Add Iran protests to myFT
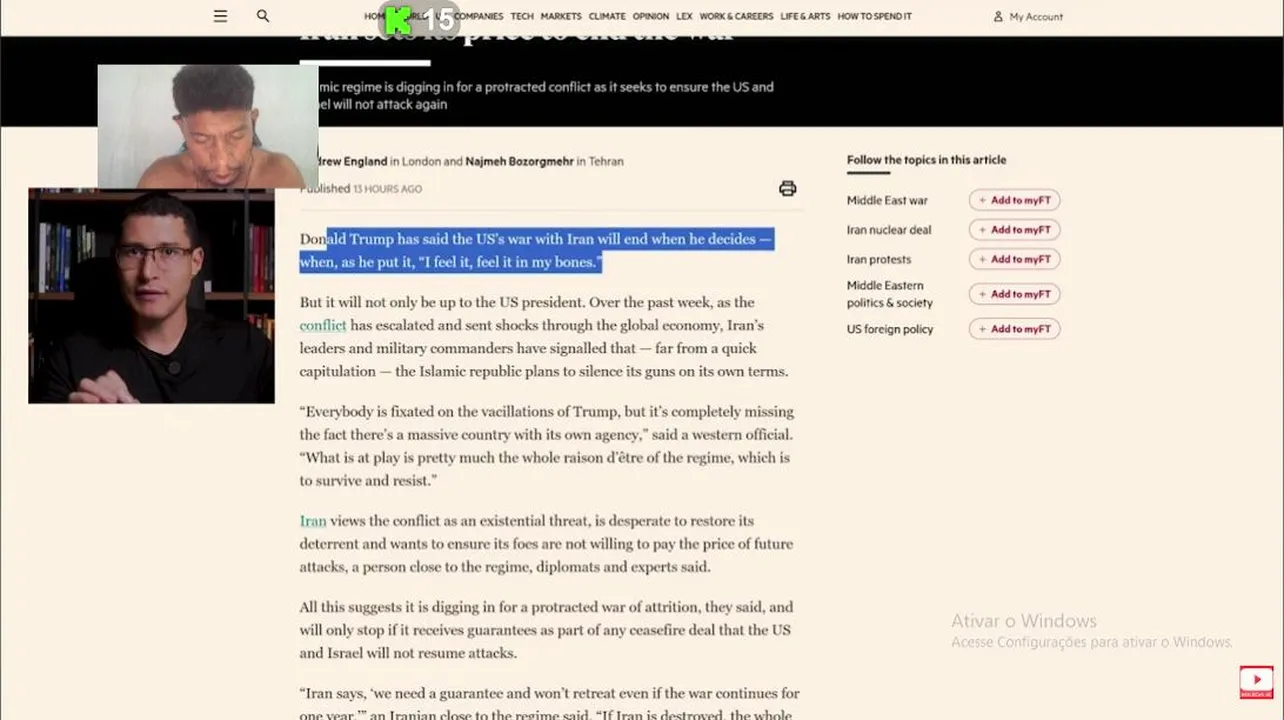The image size is (1284, 720). tap(1014, 259)
